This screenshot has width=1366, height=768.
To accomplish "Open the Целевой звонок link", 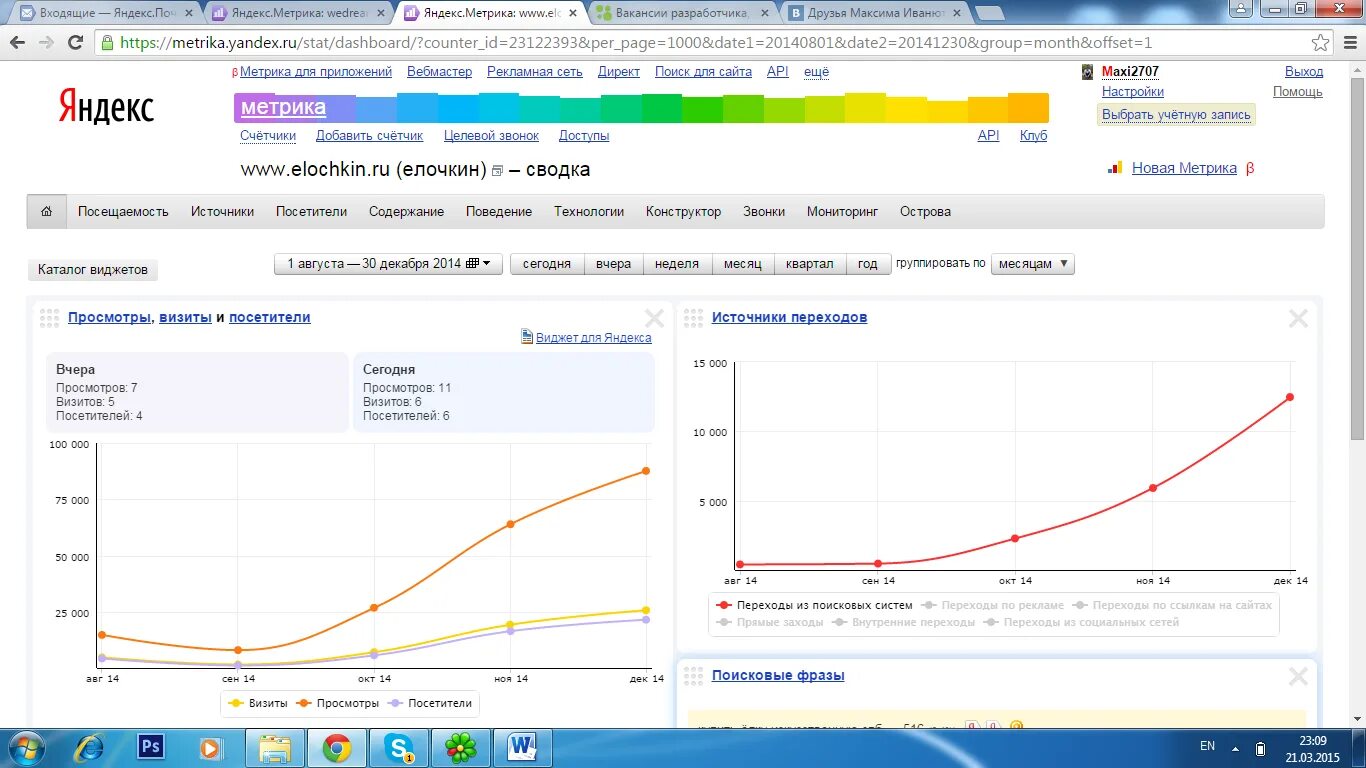I will (x=491, y=136).
